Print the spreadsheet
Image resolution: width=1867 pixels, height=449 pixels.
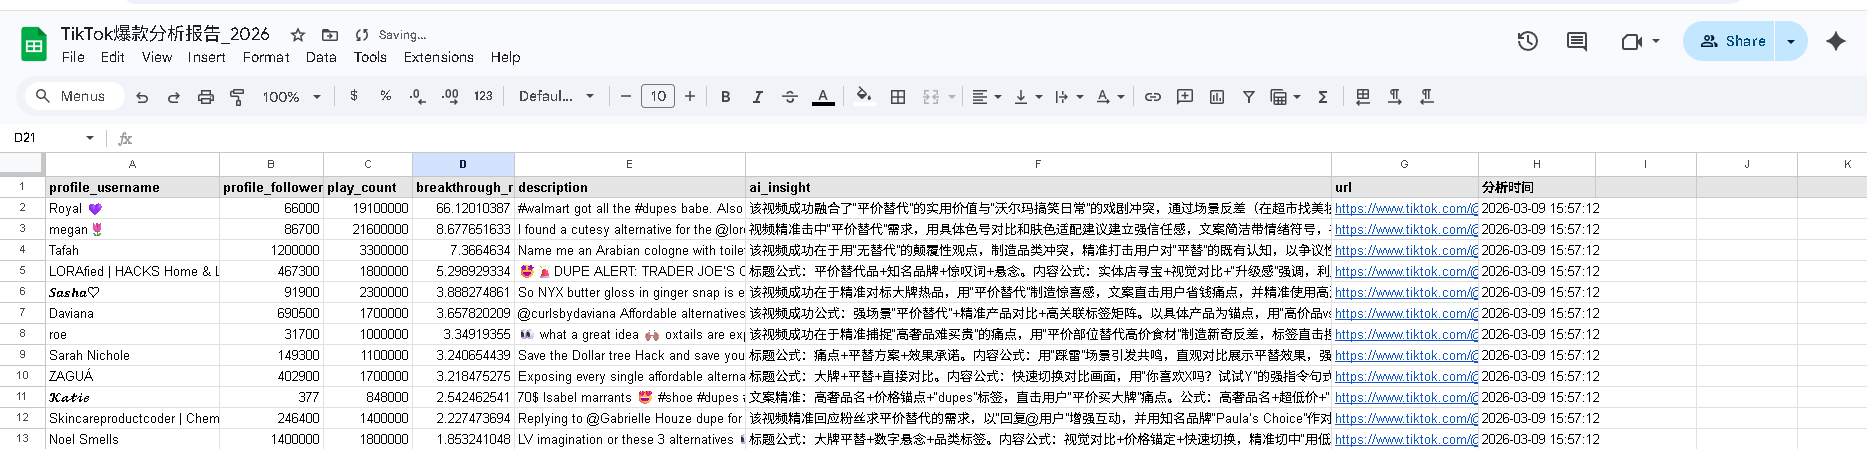pyautogui.click(x=206, y=97)
